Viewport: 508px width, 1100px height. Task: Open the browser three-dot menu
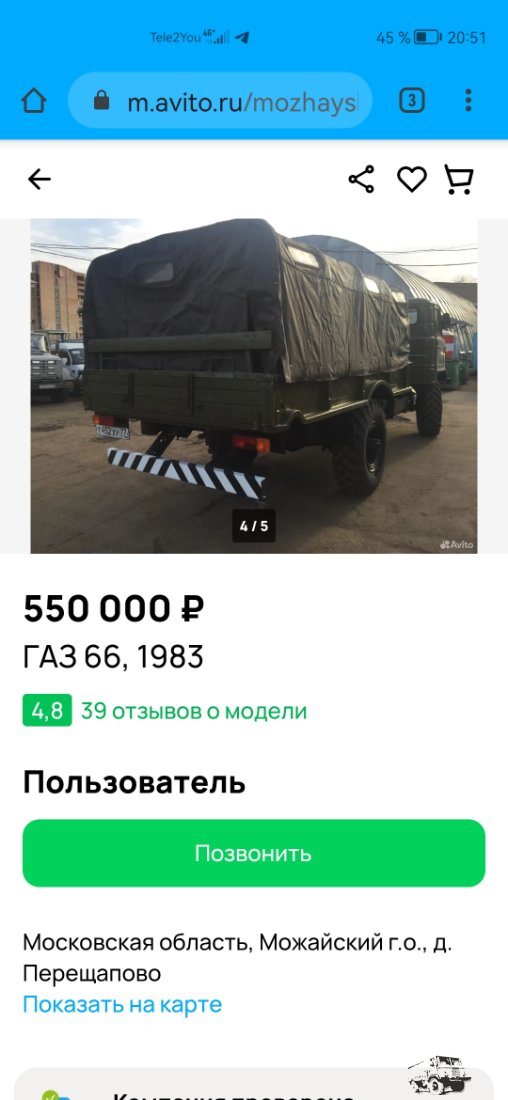[468, 100]
